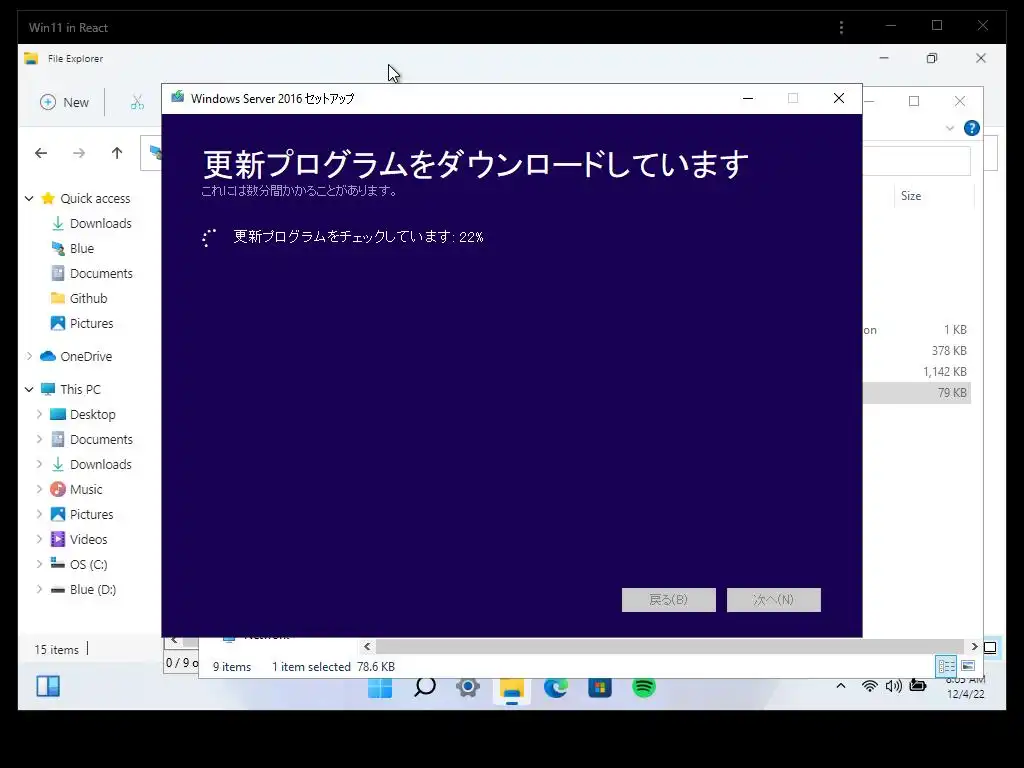The height and width of the screenshot is (768, 1024).
Task: Click the OS (C:) drive icon
Action: (x=58, y=564)
